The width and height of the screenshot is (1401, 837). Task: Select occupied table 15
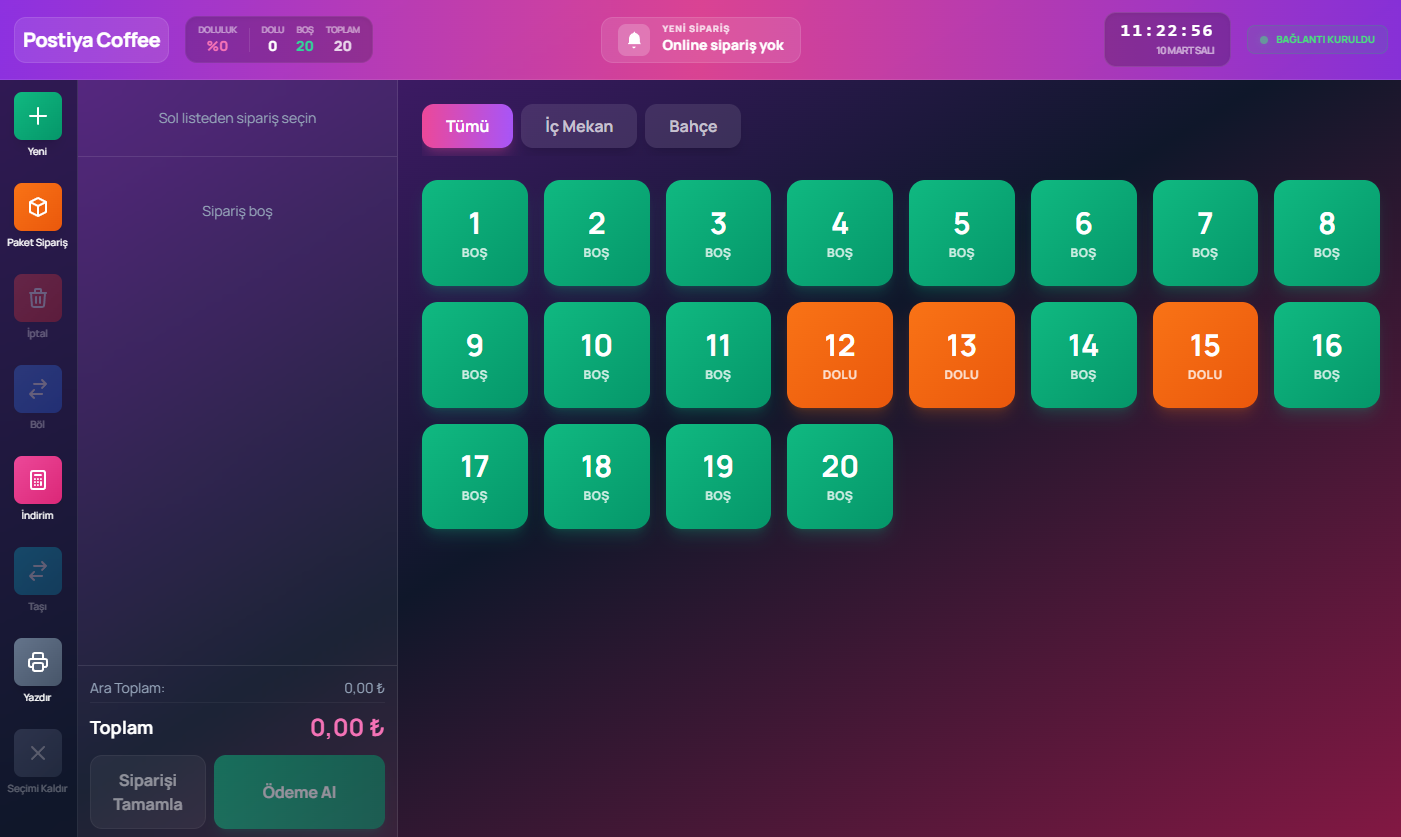[x=1205, y=355]
